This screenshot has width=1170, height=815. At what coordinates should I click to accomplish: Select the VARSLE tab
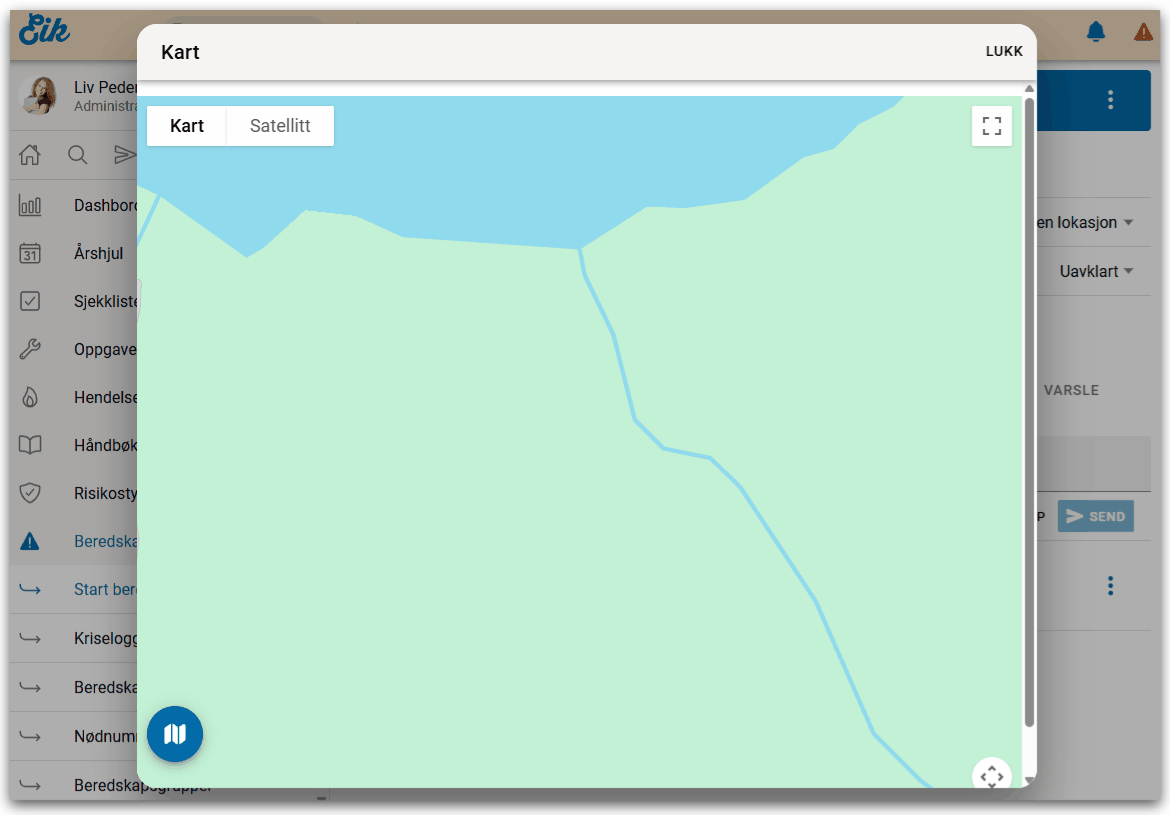(1071, 390)
